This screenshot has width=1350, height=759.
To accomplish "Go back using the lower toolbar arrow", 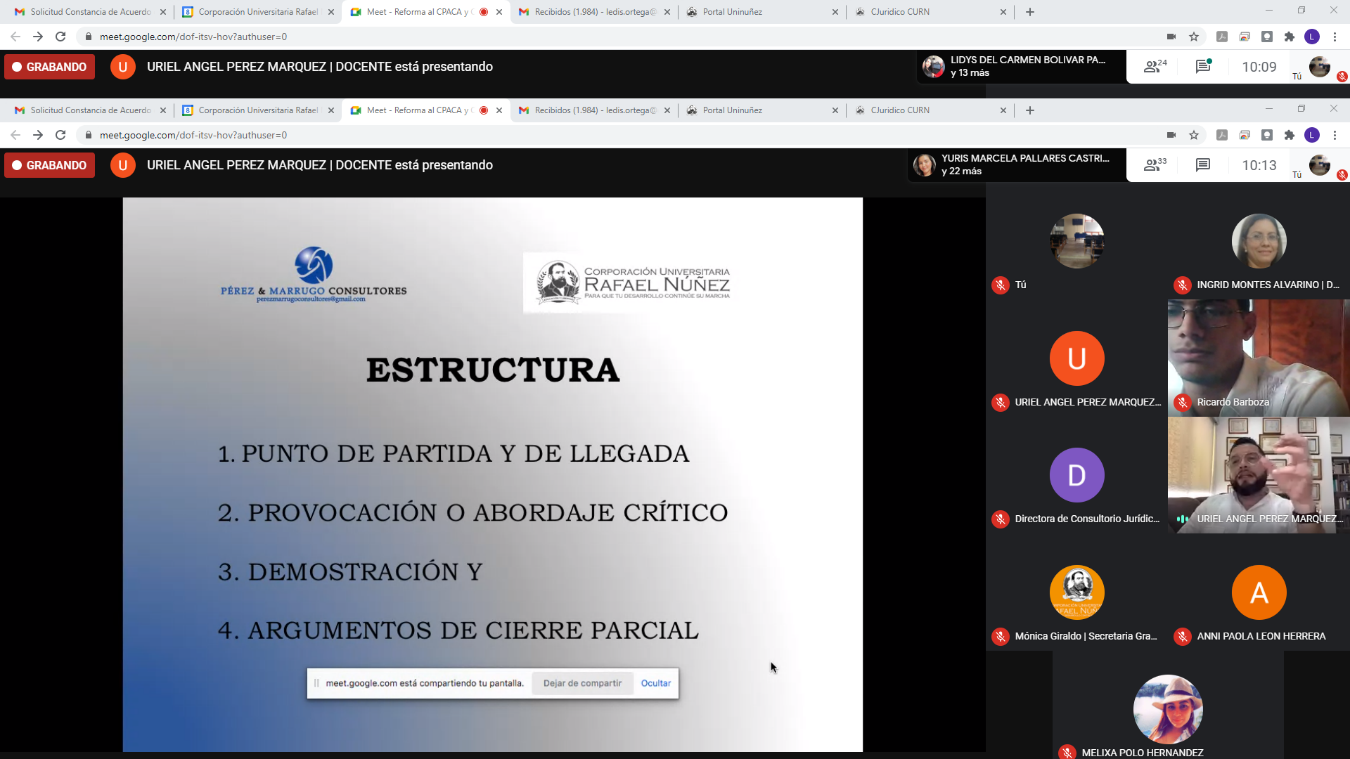I will [15, 135].
